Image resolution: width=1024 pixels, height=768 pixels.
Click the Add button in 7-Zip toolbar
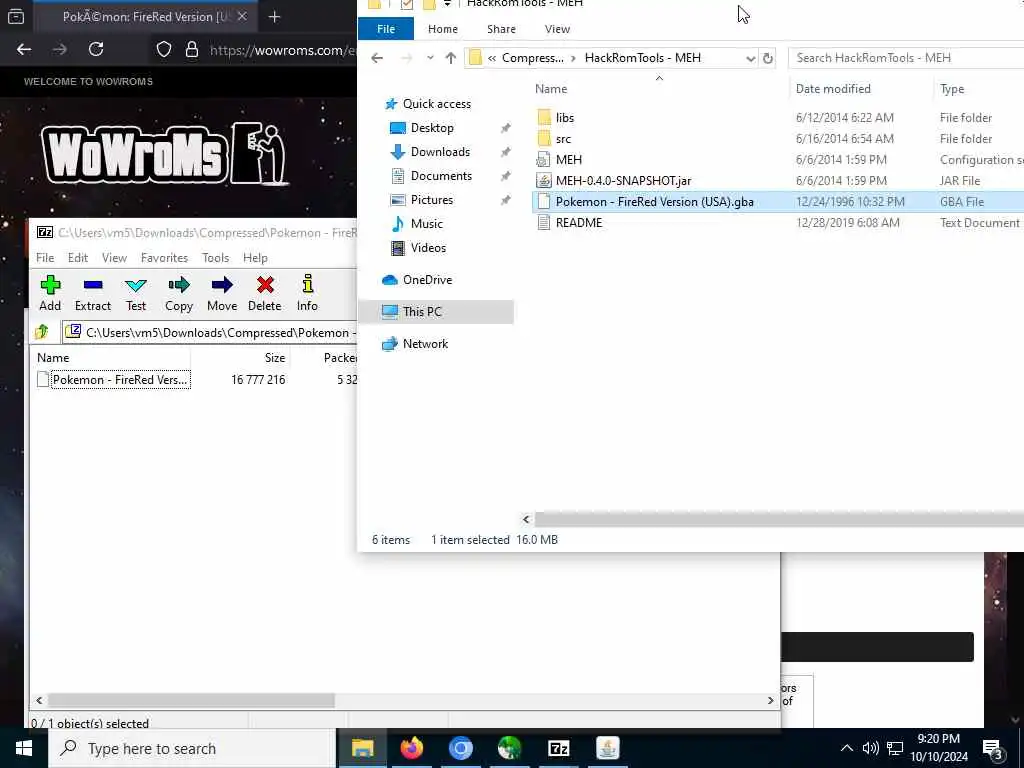[x=50, y=293]
